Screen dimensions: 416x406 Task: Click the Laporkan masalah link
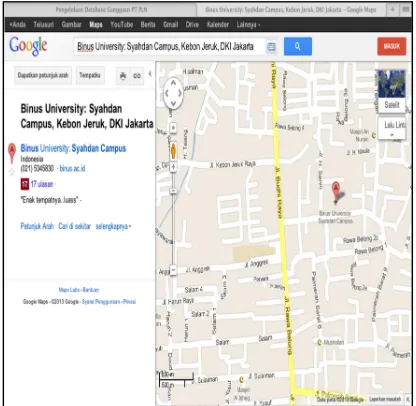(385, 399)
